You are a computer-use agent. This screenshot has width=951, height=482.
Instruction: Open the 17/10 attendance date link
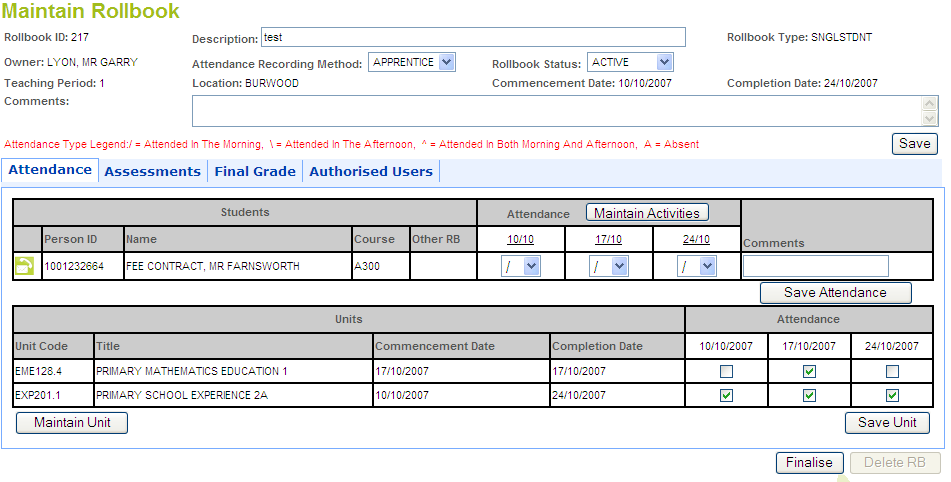pyautogui.click(x=608, y=239)
